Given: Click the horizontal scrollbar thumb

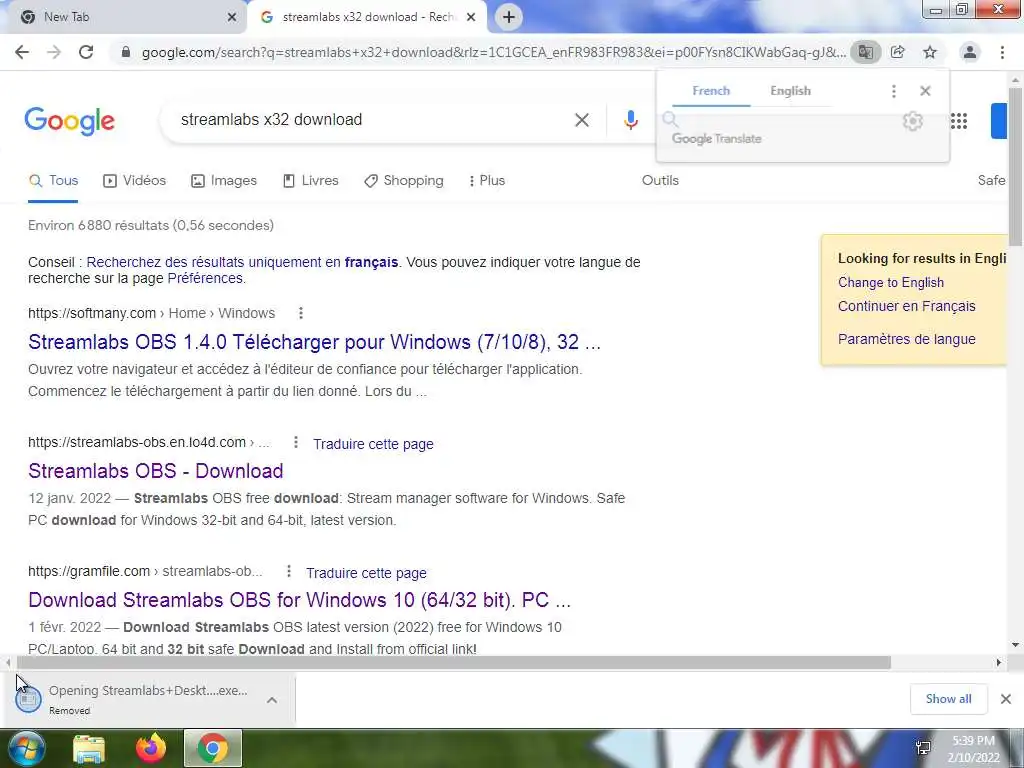Looking at the screenshot, I should (x=453, y=663).
